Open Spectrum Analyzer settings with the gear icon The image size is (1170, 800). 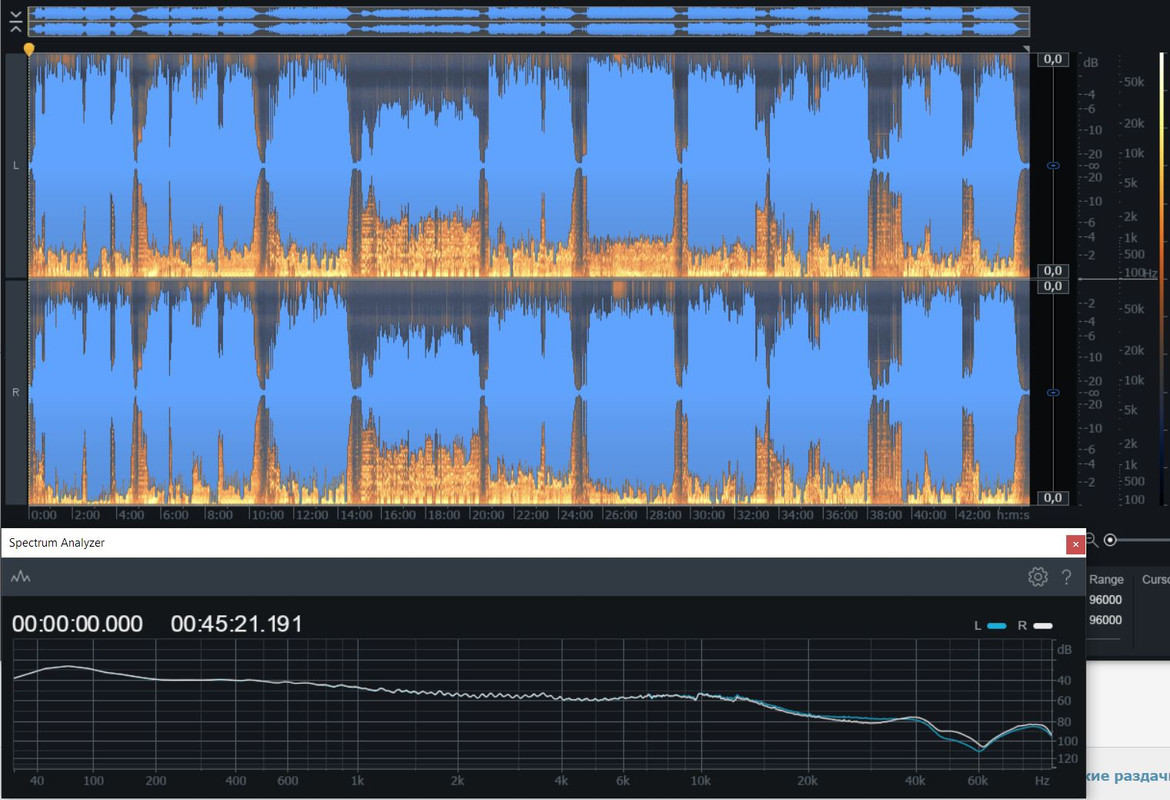point(1037,576)
